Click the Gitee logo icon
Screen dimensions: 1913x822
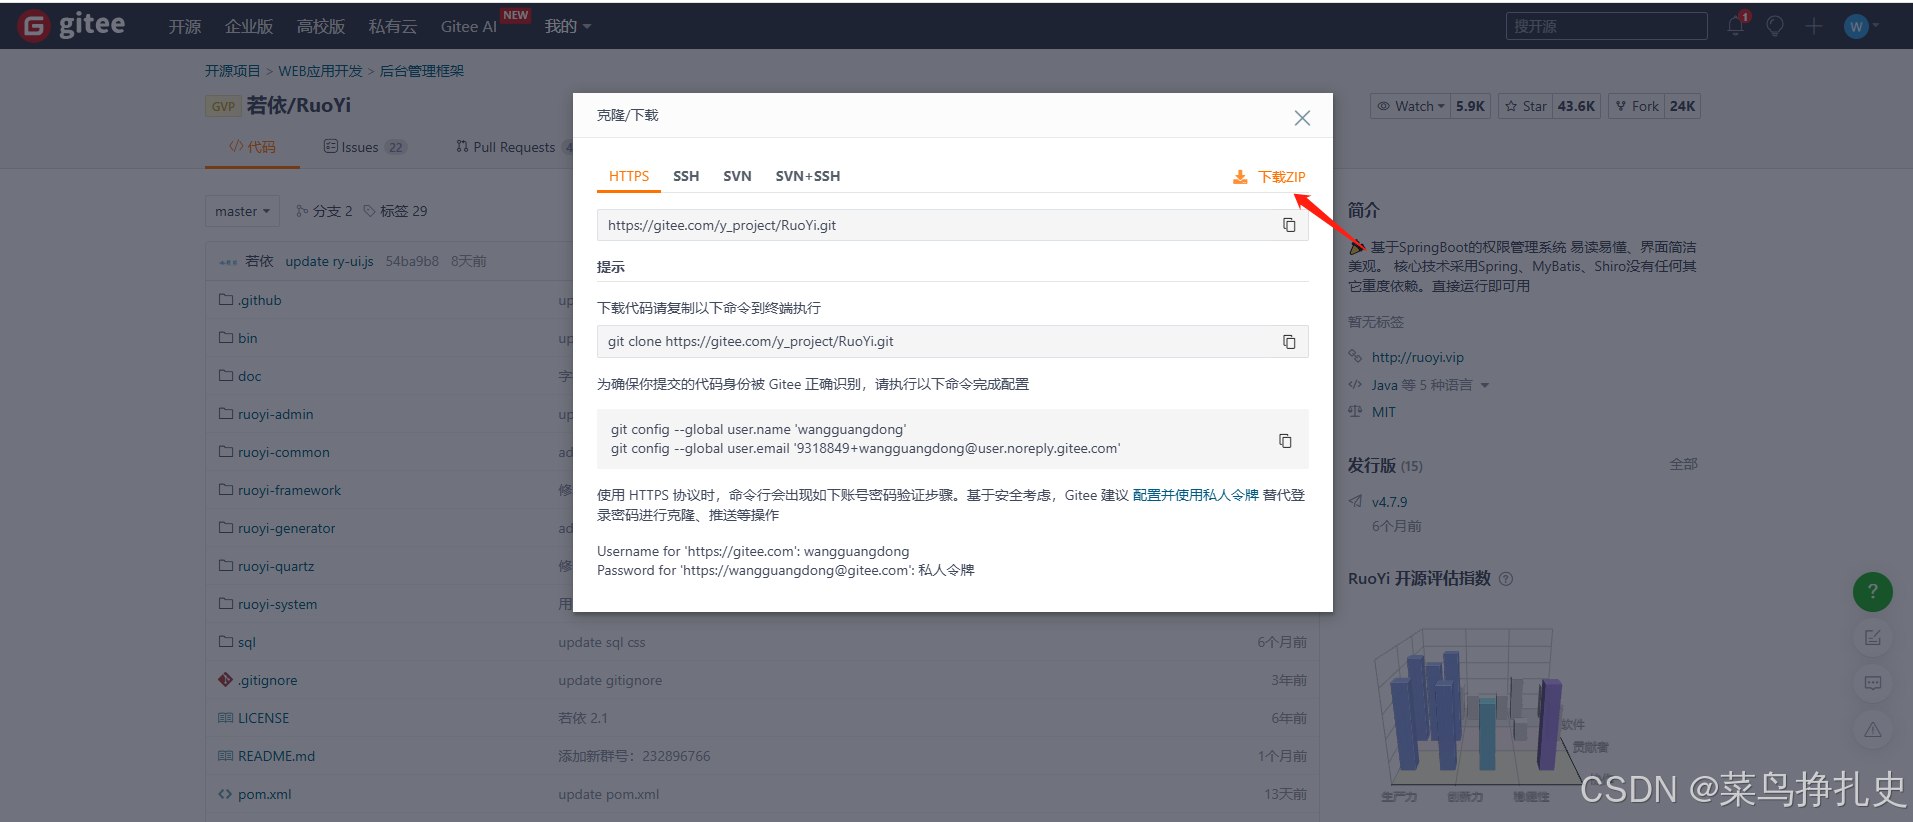[34, 26]
